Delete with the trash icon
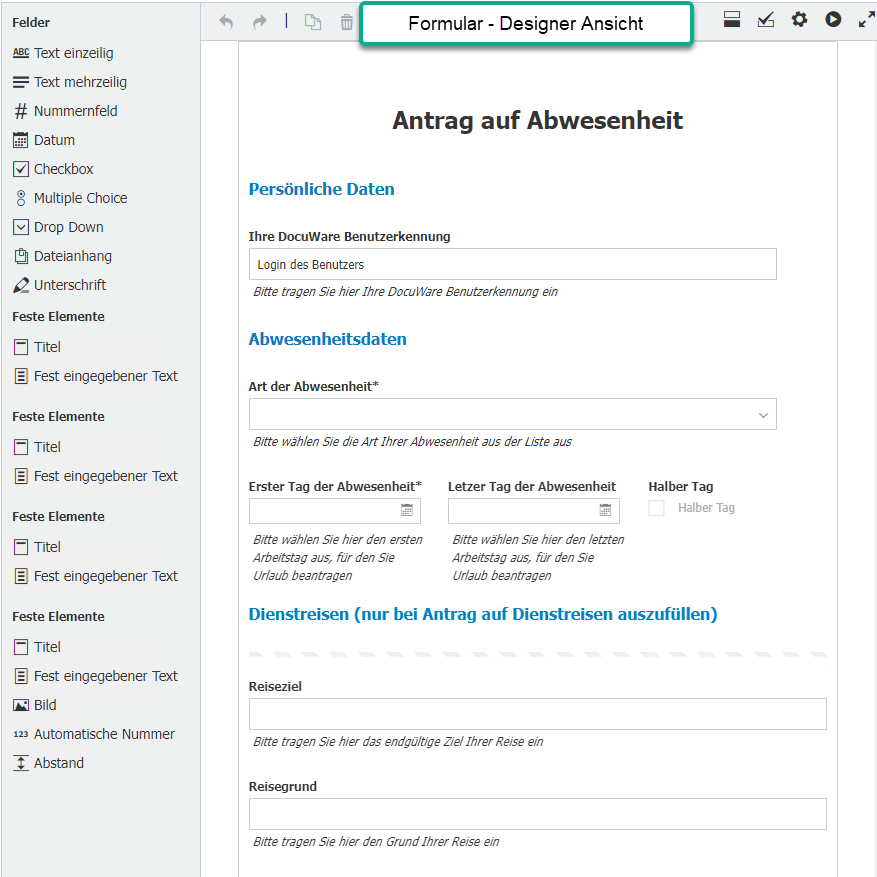Image resolution: width=877 pixels, height=877 pixels. click(346, 20)
